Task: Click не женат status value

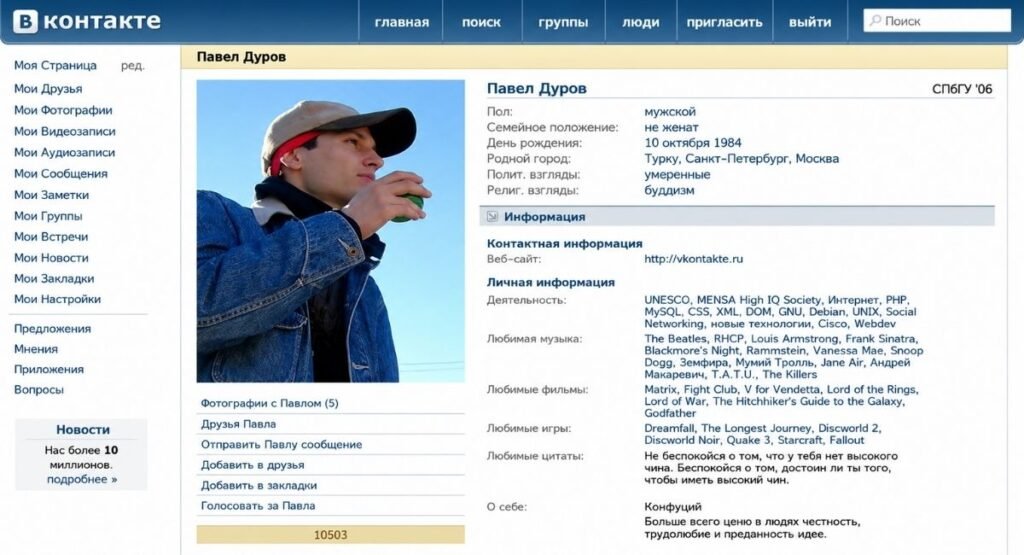Action: pyautogui.click(x=671, y=127)
